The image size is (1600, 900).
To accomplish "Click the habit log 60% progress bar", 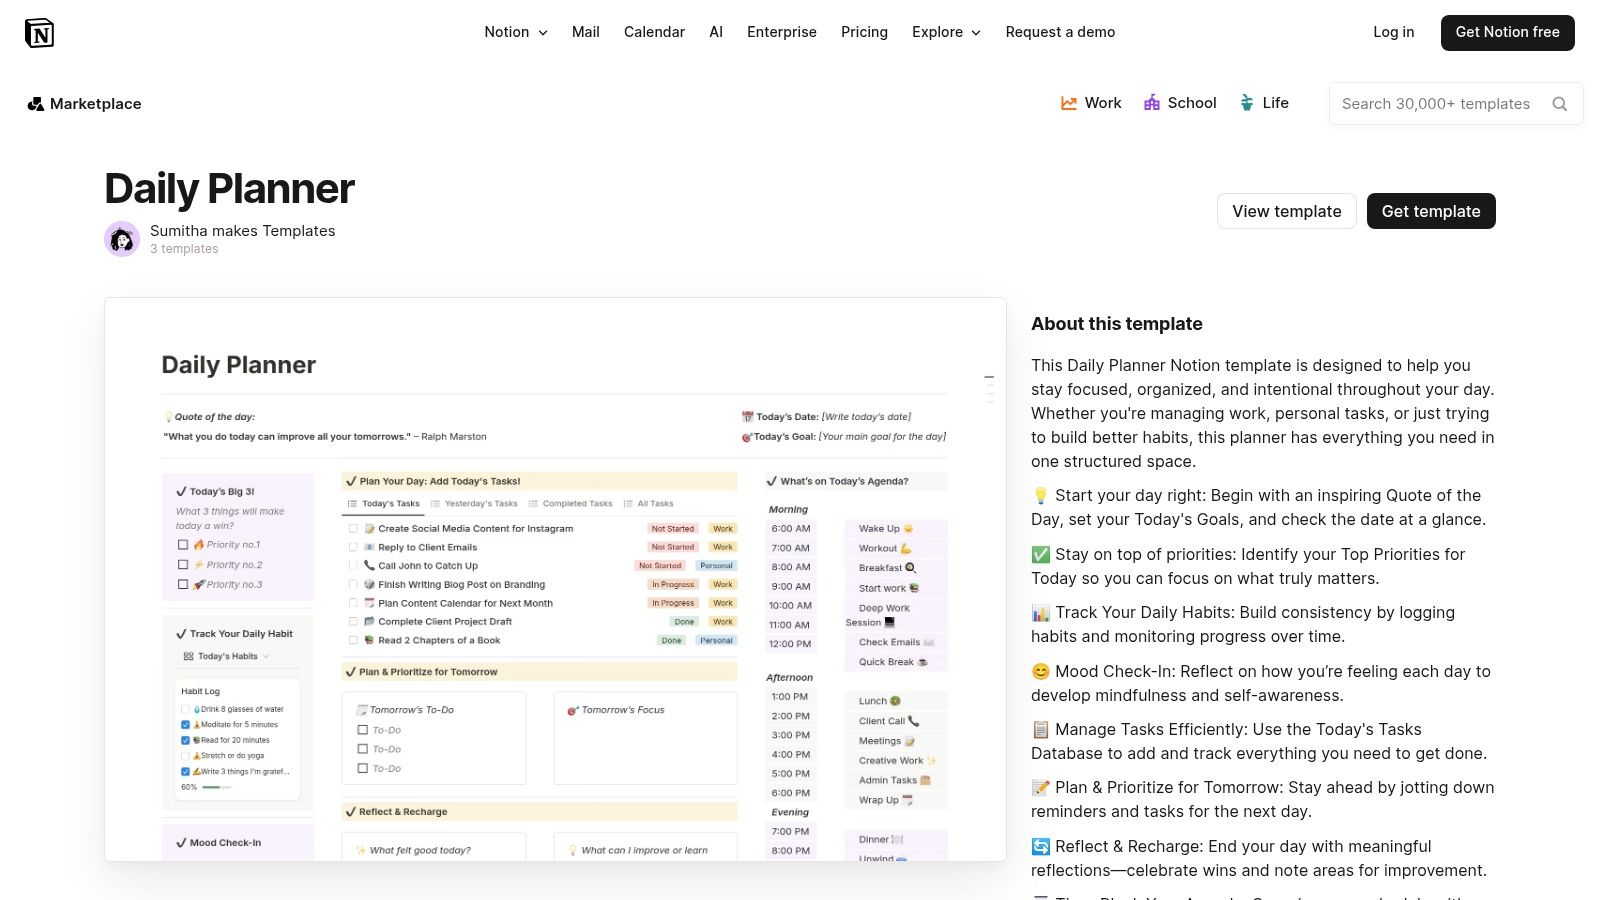I will click(216, 788).
